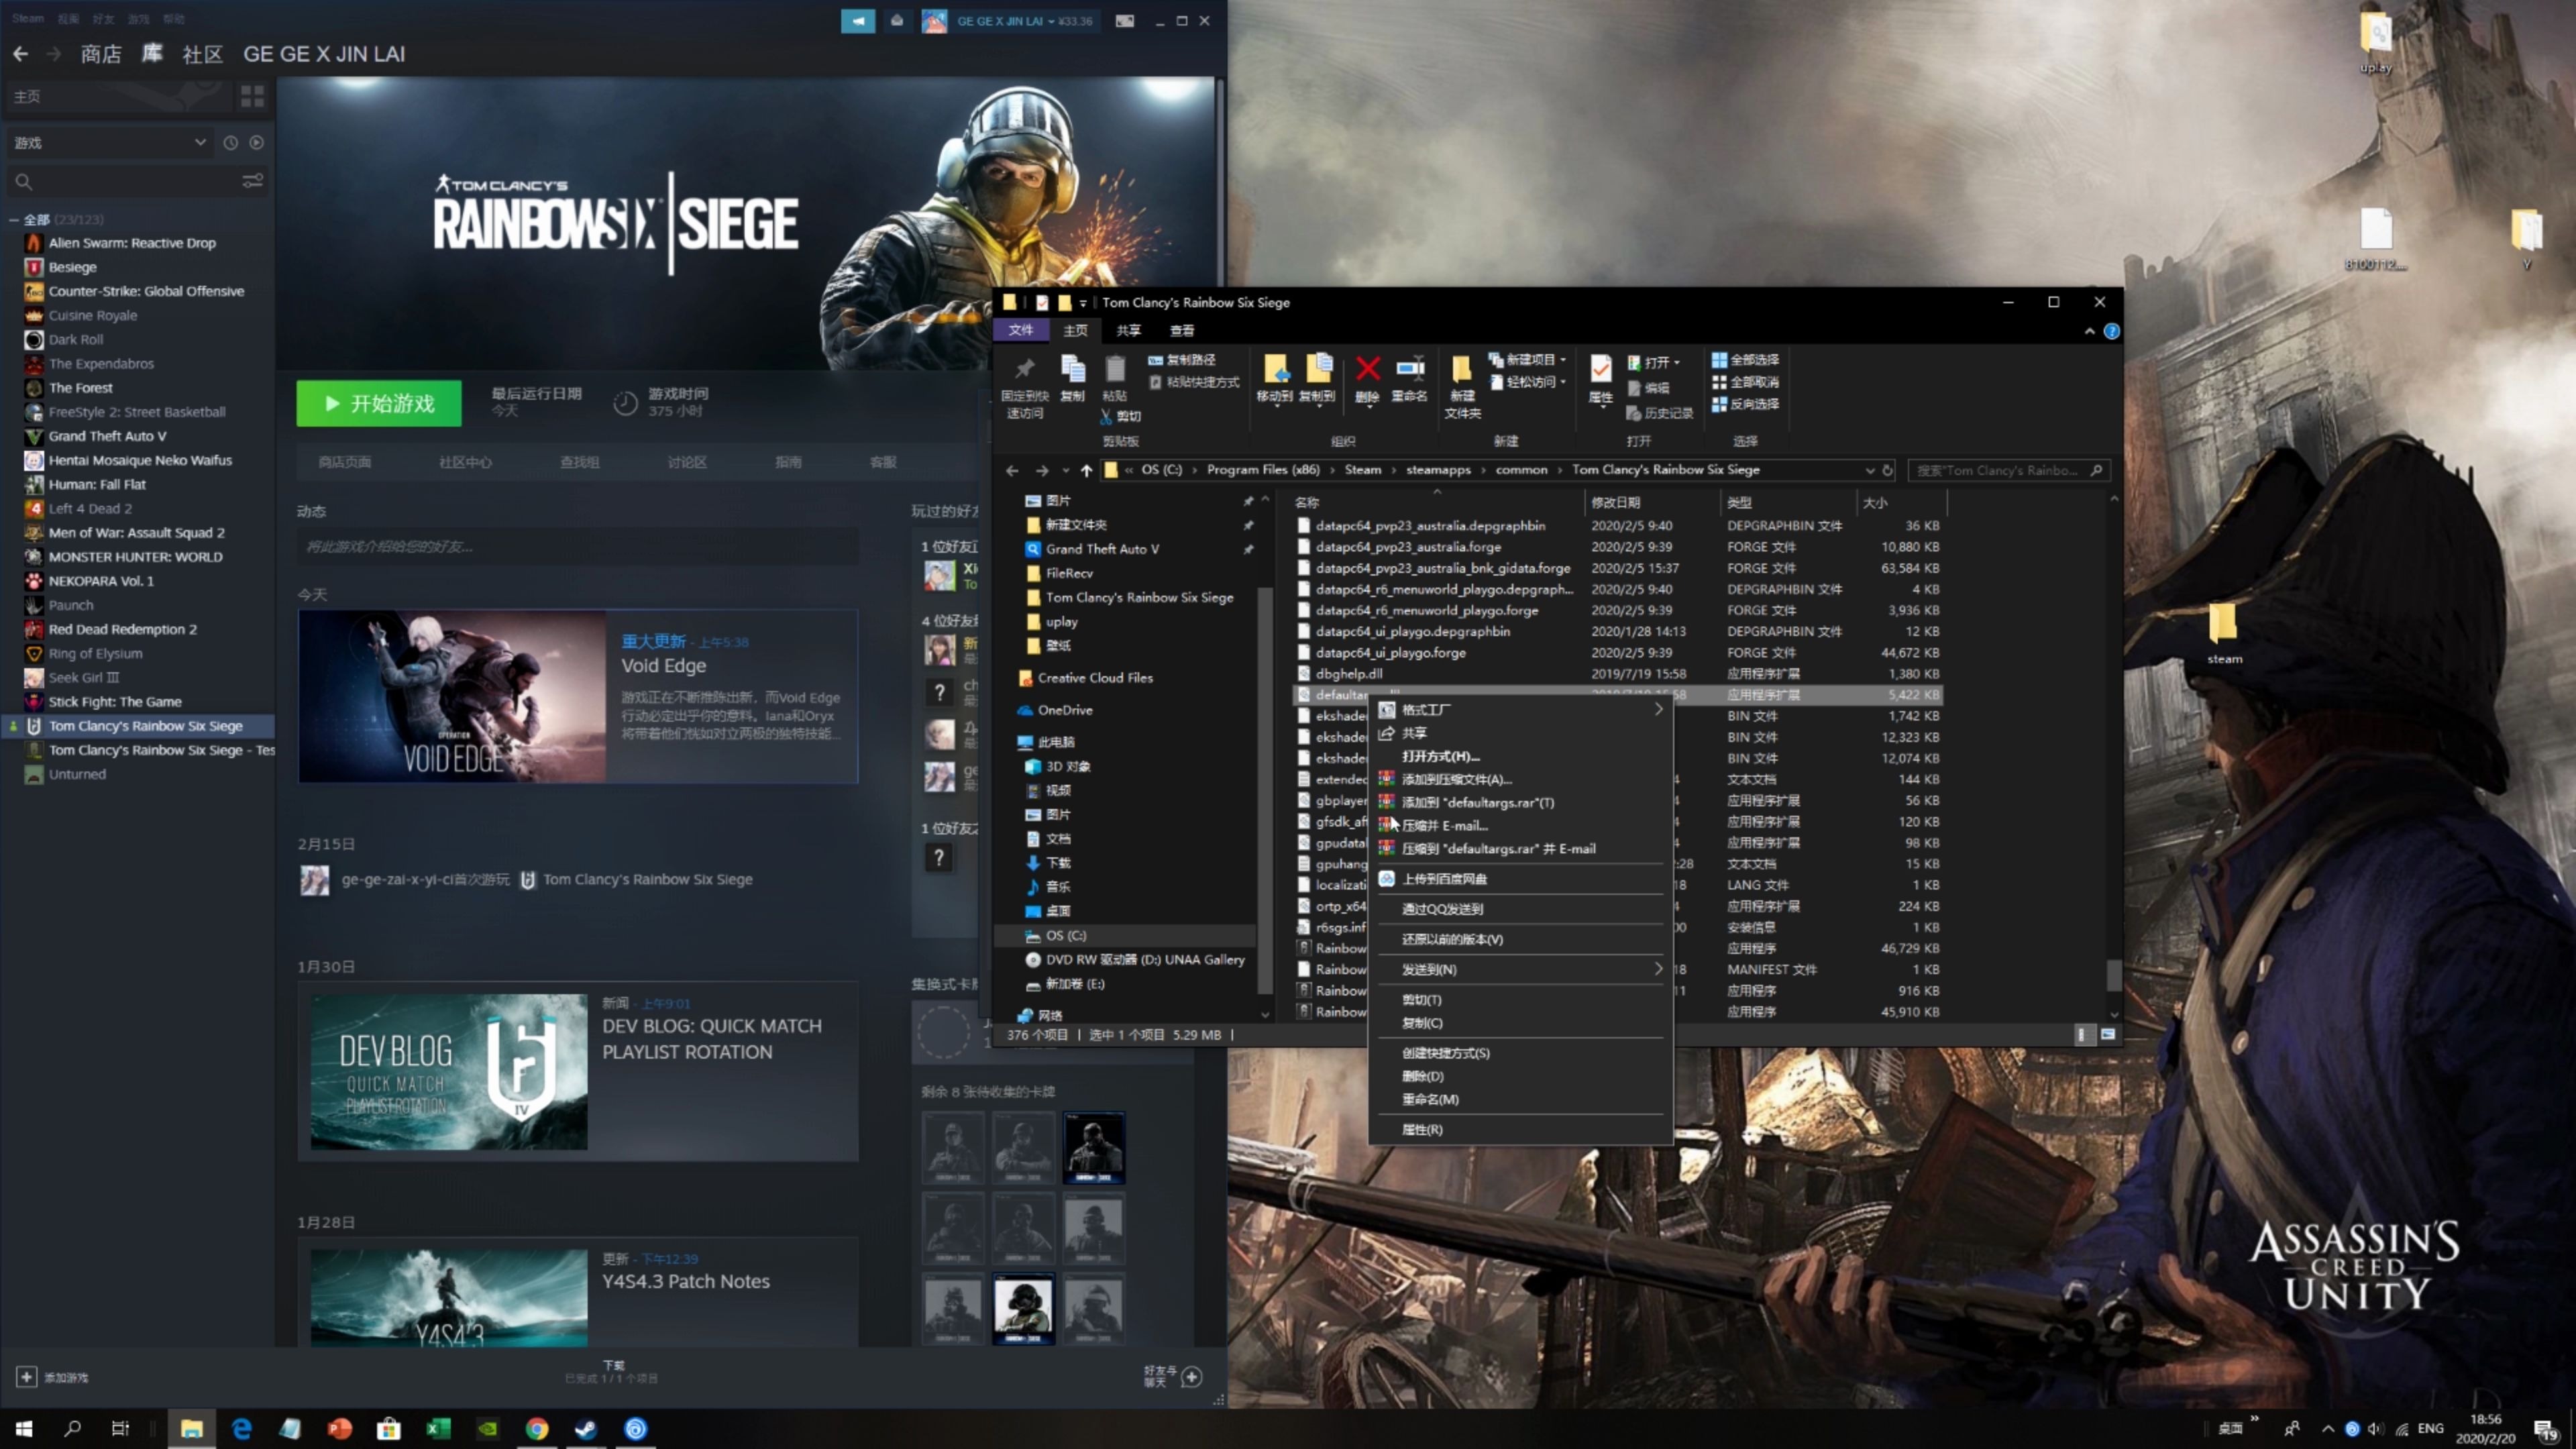
Task: Click Move To folder icon in ribbon
Action: (1275, 369)
